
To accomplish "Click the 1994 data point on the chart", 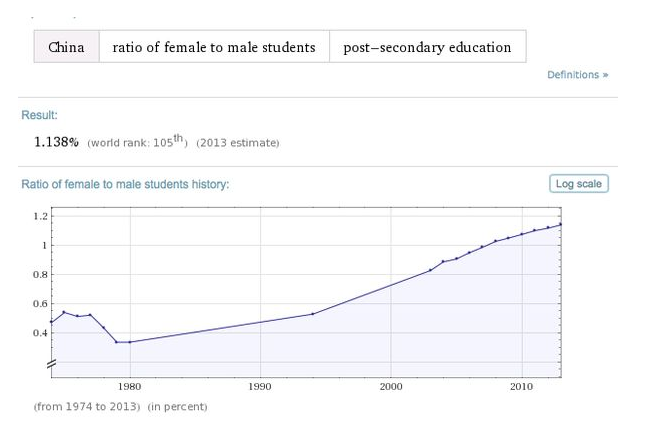I will point(313,314).
